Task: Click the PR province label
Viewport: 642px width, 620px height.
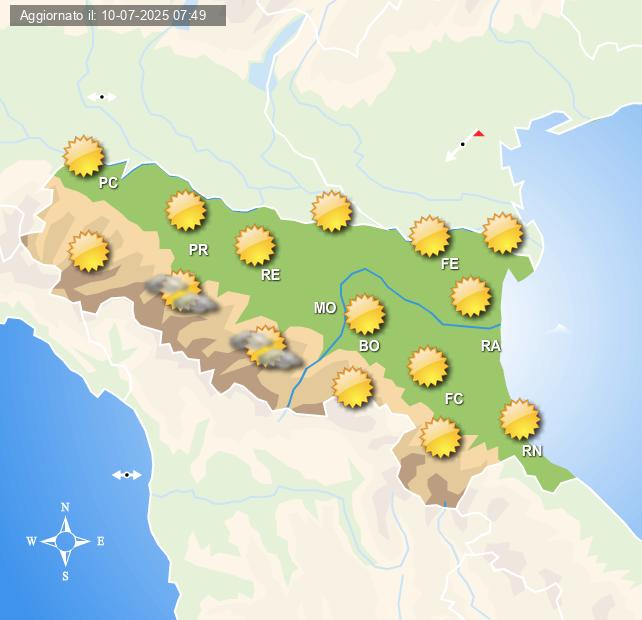Action: click(199, 249)
